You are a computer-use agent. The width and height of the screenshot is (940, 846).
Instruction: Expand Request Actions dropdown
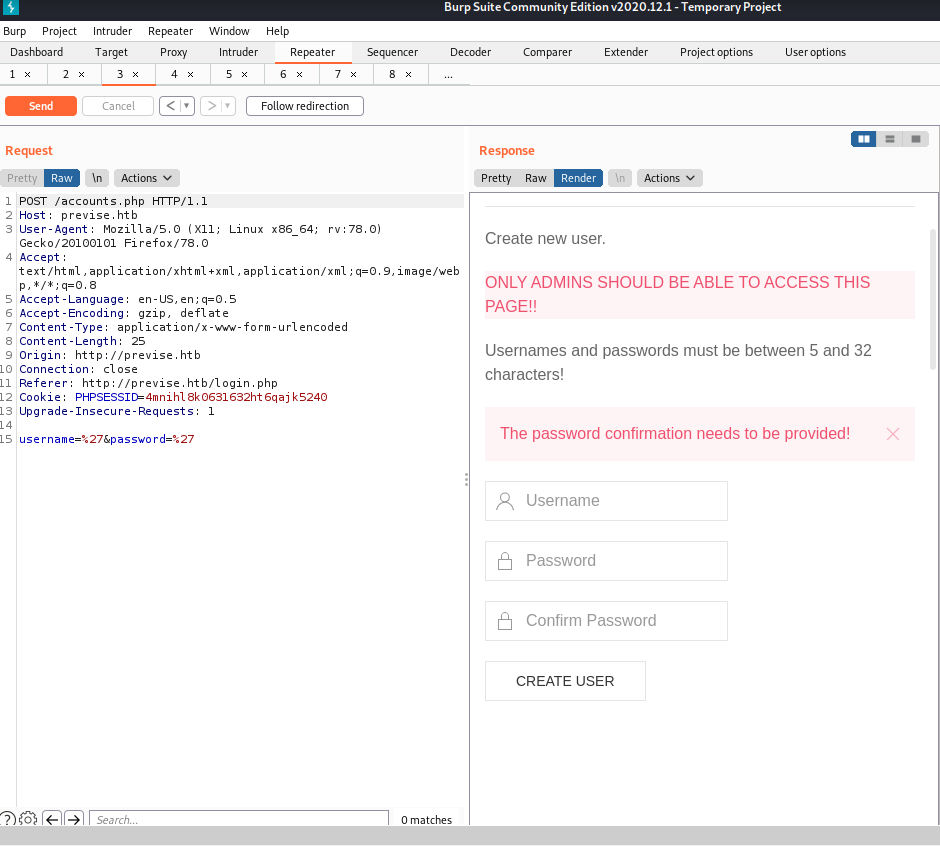(147, 178)
